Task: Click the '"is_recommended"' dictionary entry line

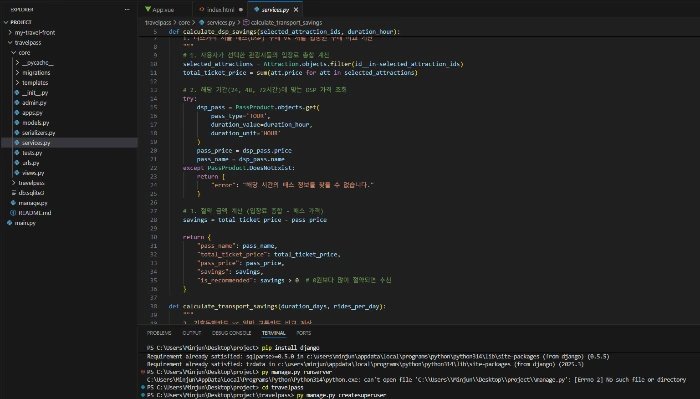Action: [x=294, y=280]
